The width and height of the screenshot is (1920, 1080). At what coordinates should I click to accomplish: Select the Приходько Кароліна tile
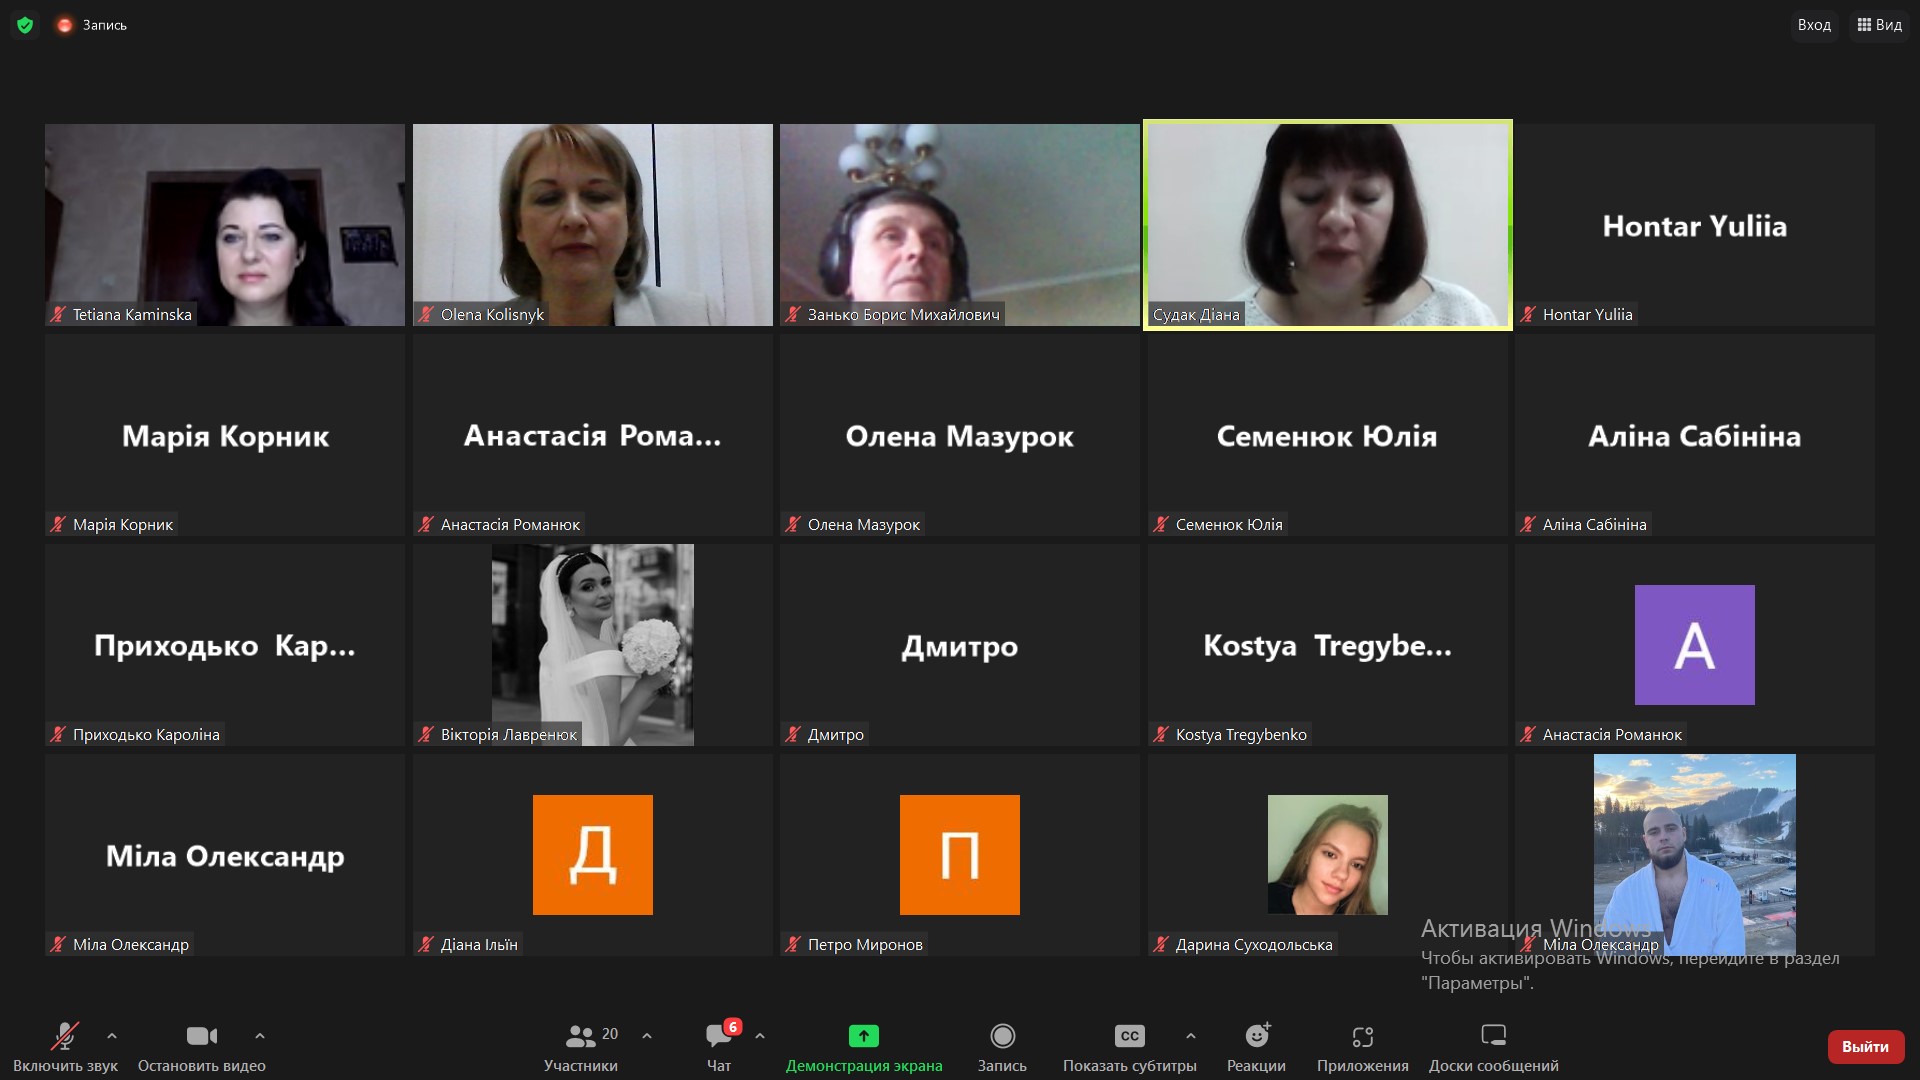(x=225, y=645)
